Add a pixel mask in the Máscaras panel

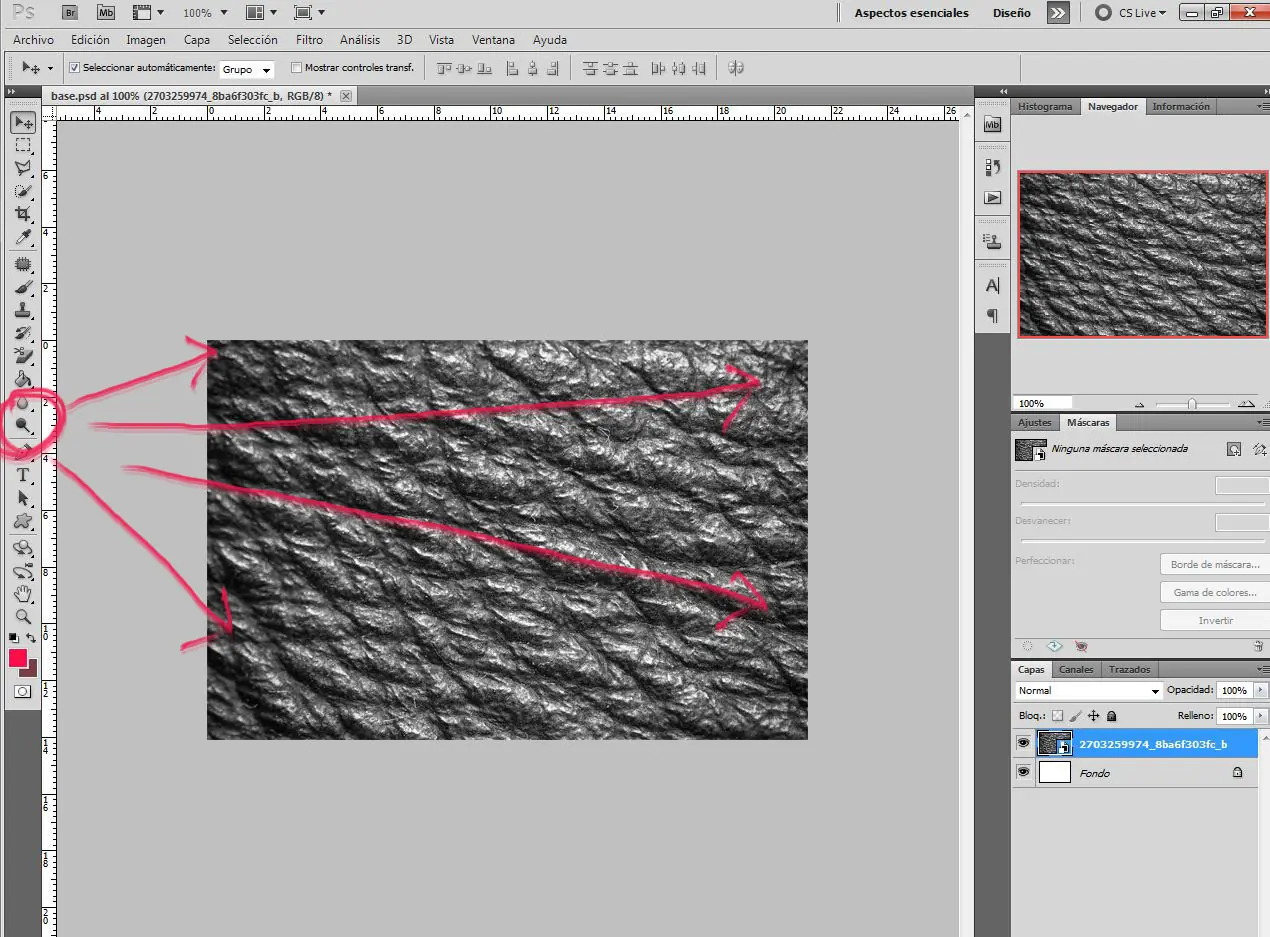pos(1234,450)
